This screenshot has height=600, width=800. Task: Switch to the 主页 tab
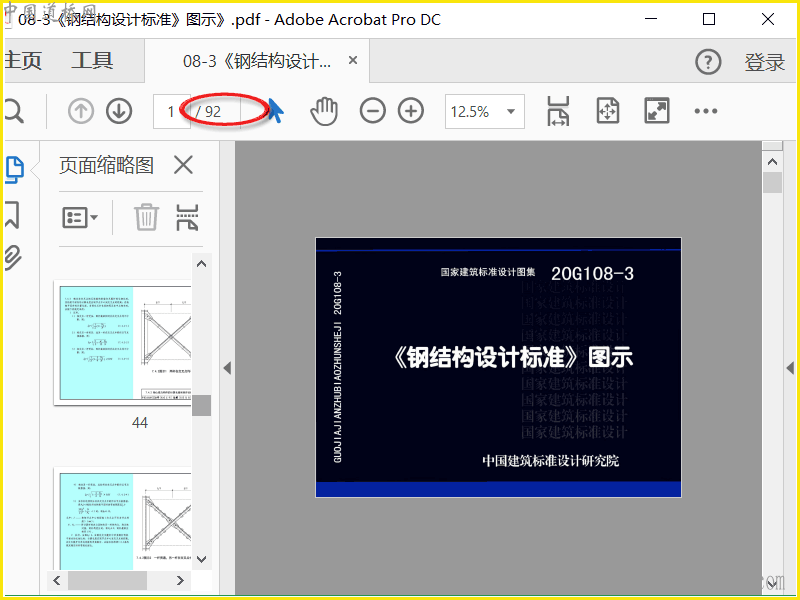point(23,61)
